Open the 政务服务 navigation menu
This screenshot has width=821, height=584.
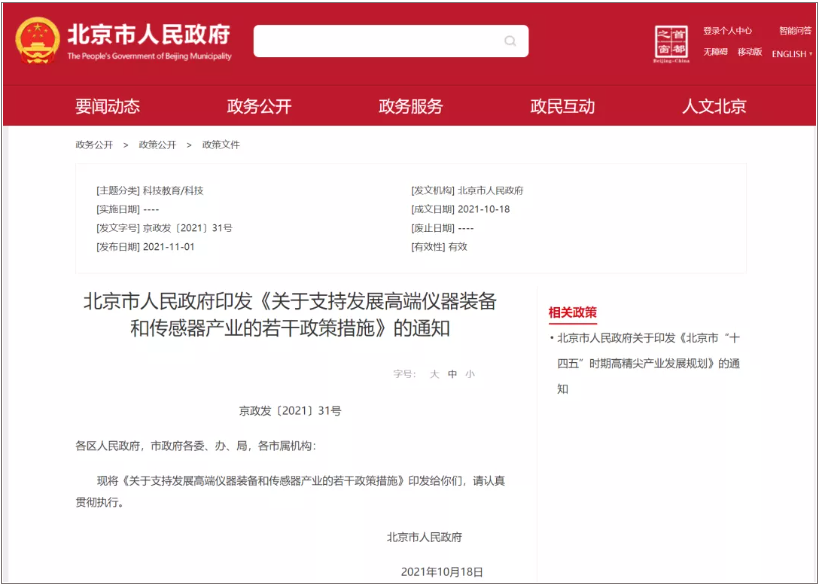(x=410, y=107)
